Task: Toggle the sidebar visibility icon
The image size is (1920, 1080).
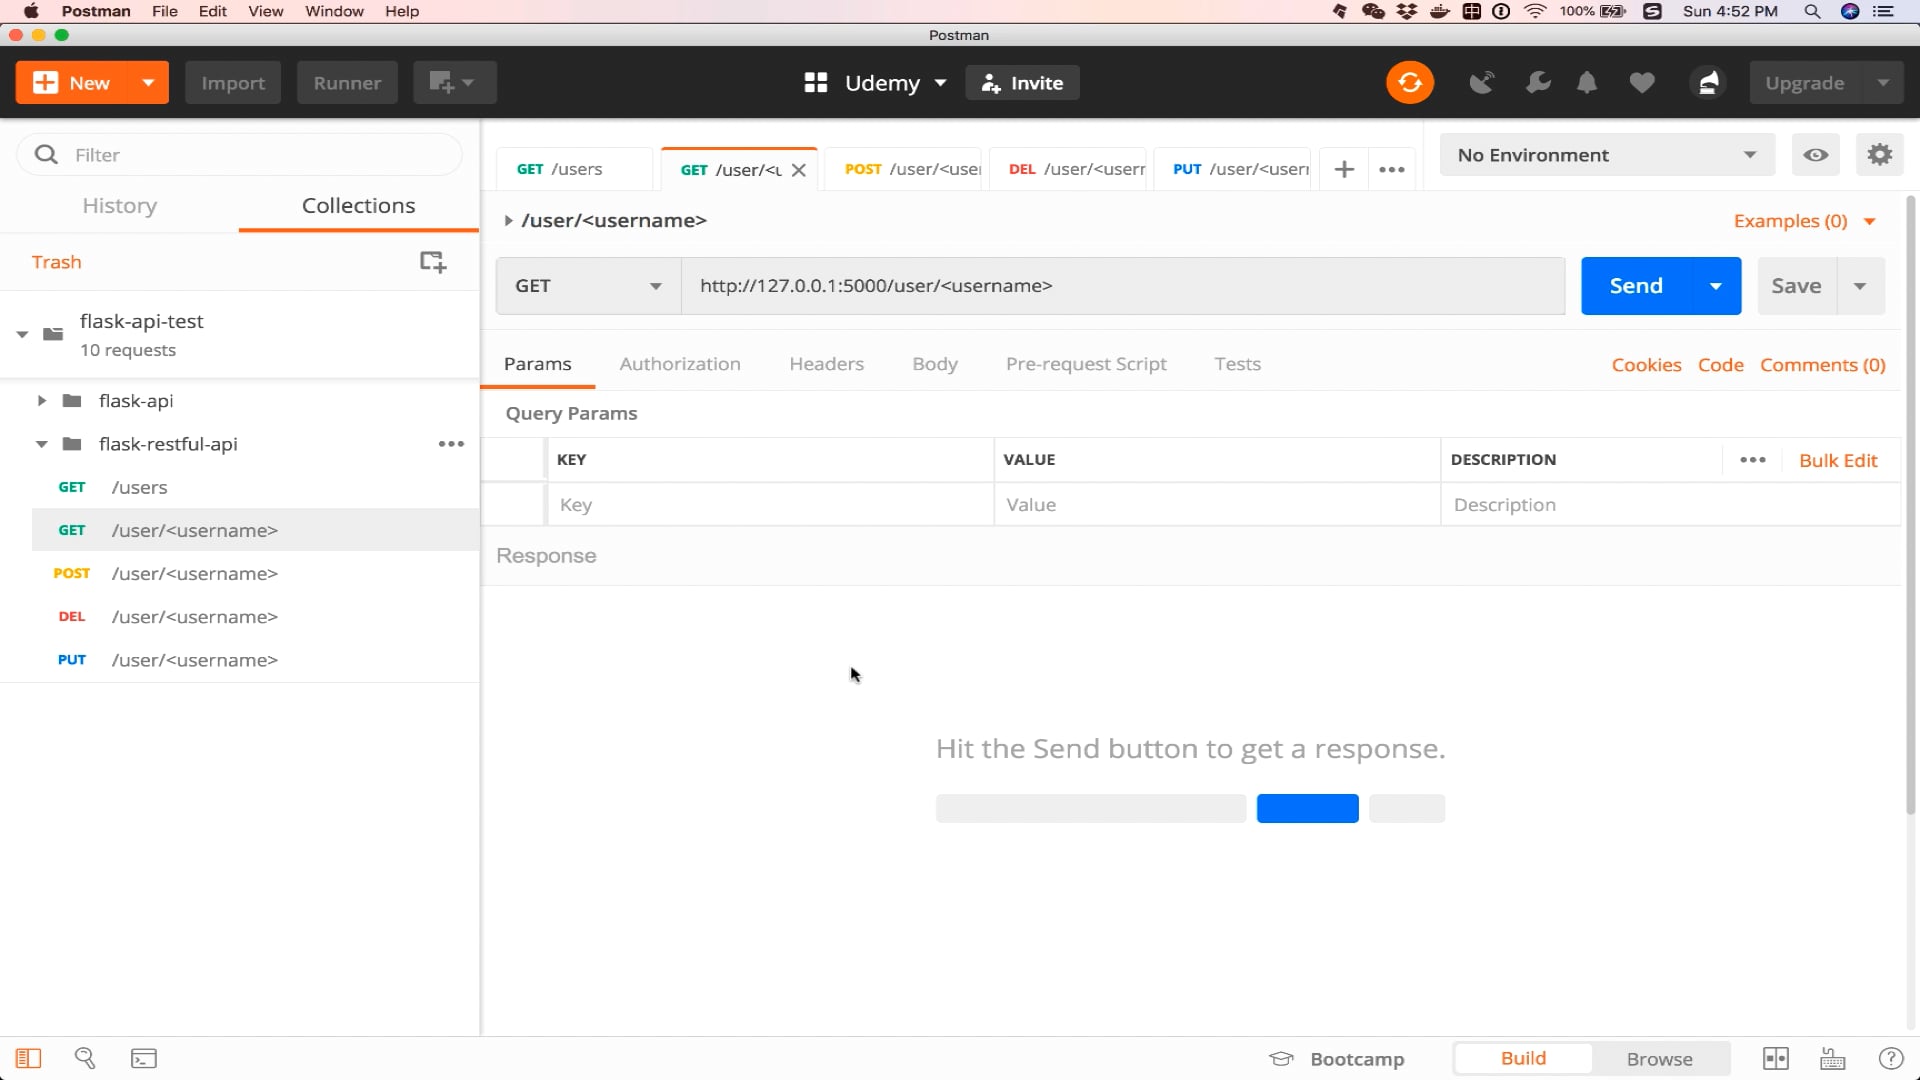Action: (28, 1059)
